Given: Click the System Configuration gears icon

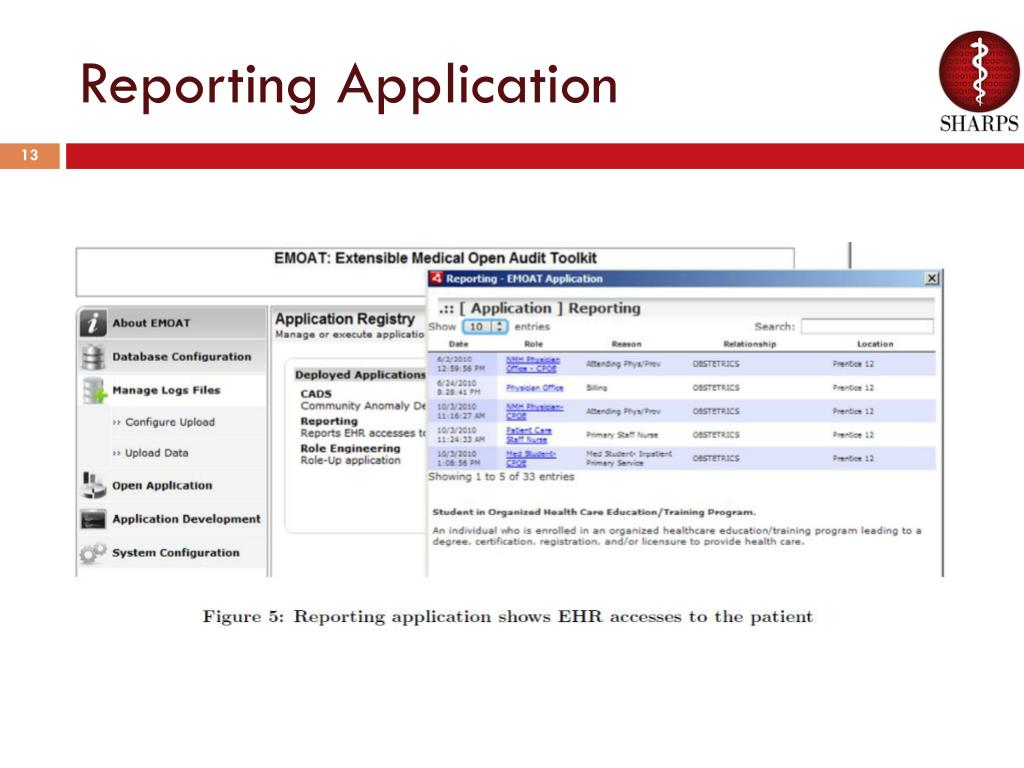Looking at the screenshot, I should tap(93, 553).
